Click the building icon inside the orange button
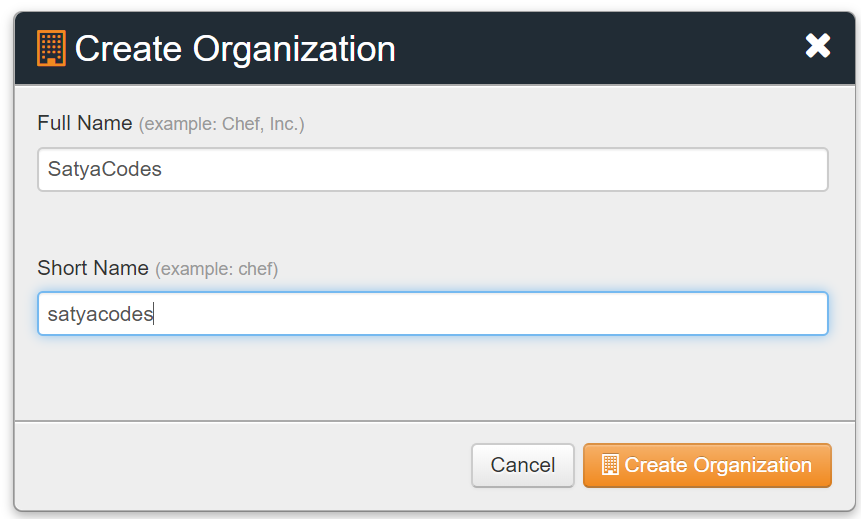The height and width of the screenshot is (519, 861). coord(610,465)
